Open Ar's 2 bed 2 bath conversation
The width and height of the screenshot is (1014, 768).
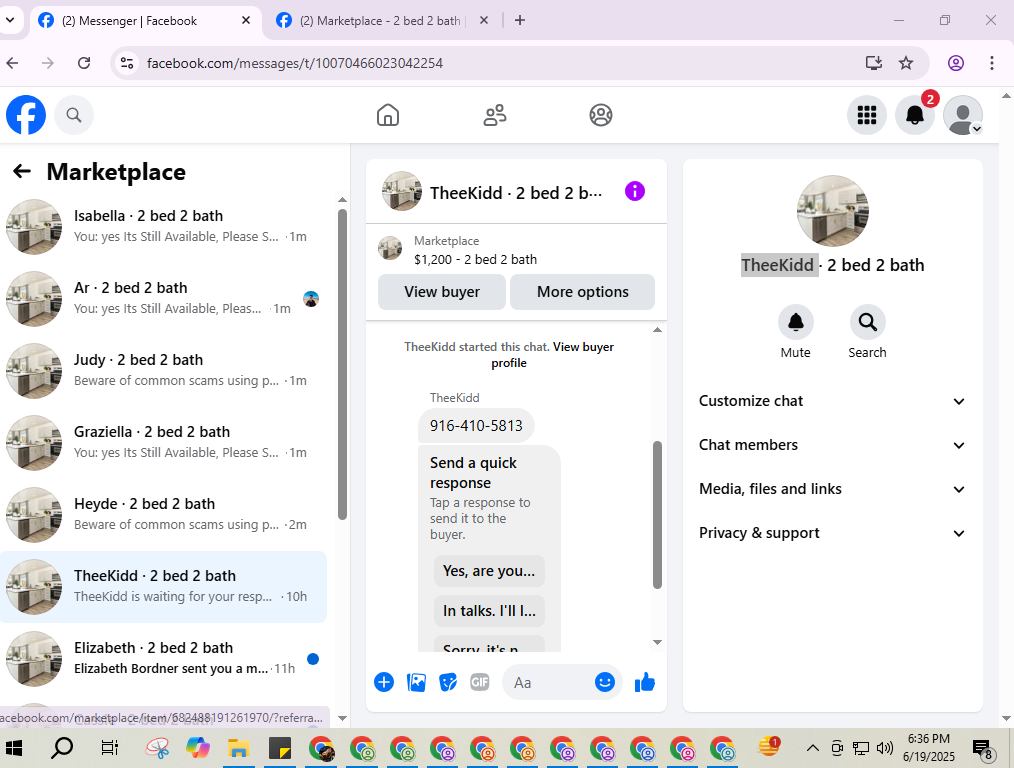click(x=164, y=298)
